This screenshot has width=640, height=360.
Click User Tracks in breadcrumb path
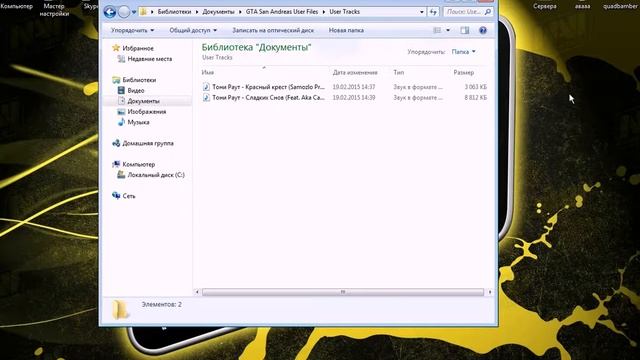[x=344, y=12]
